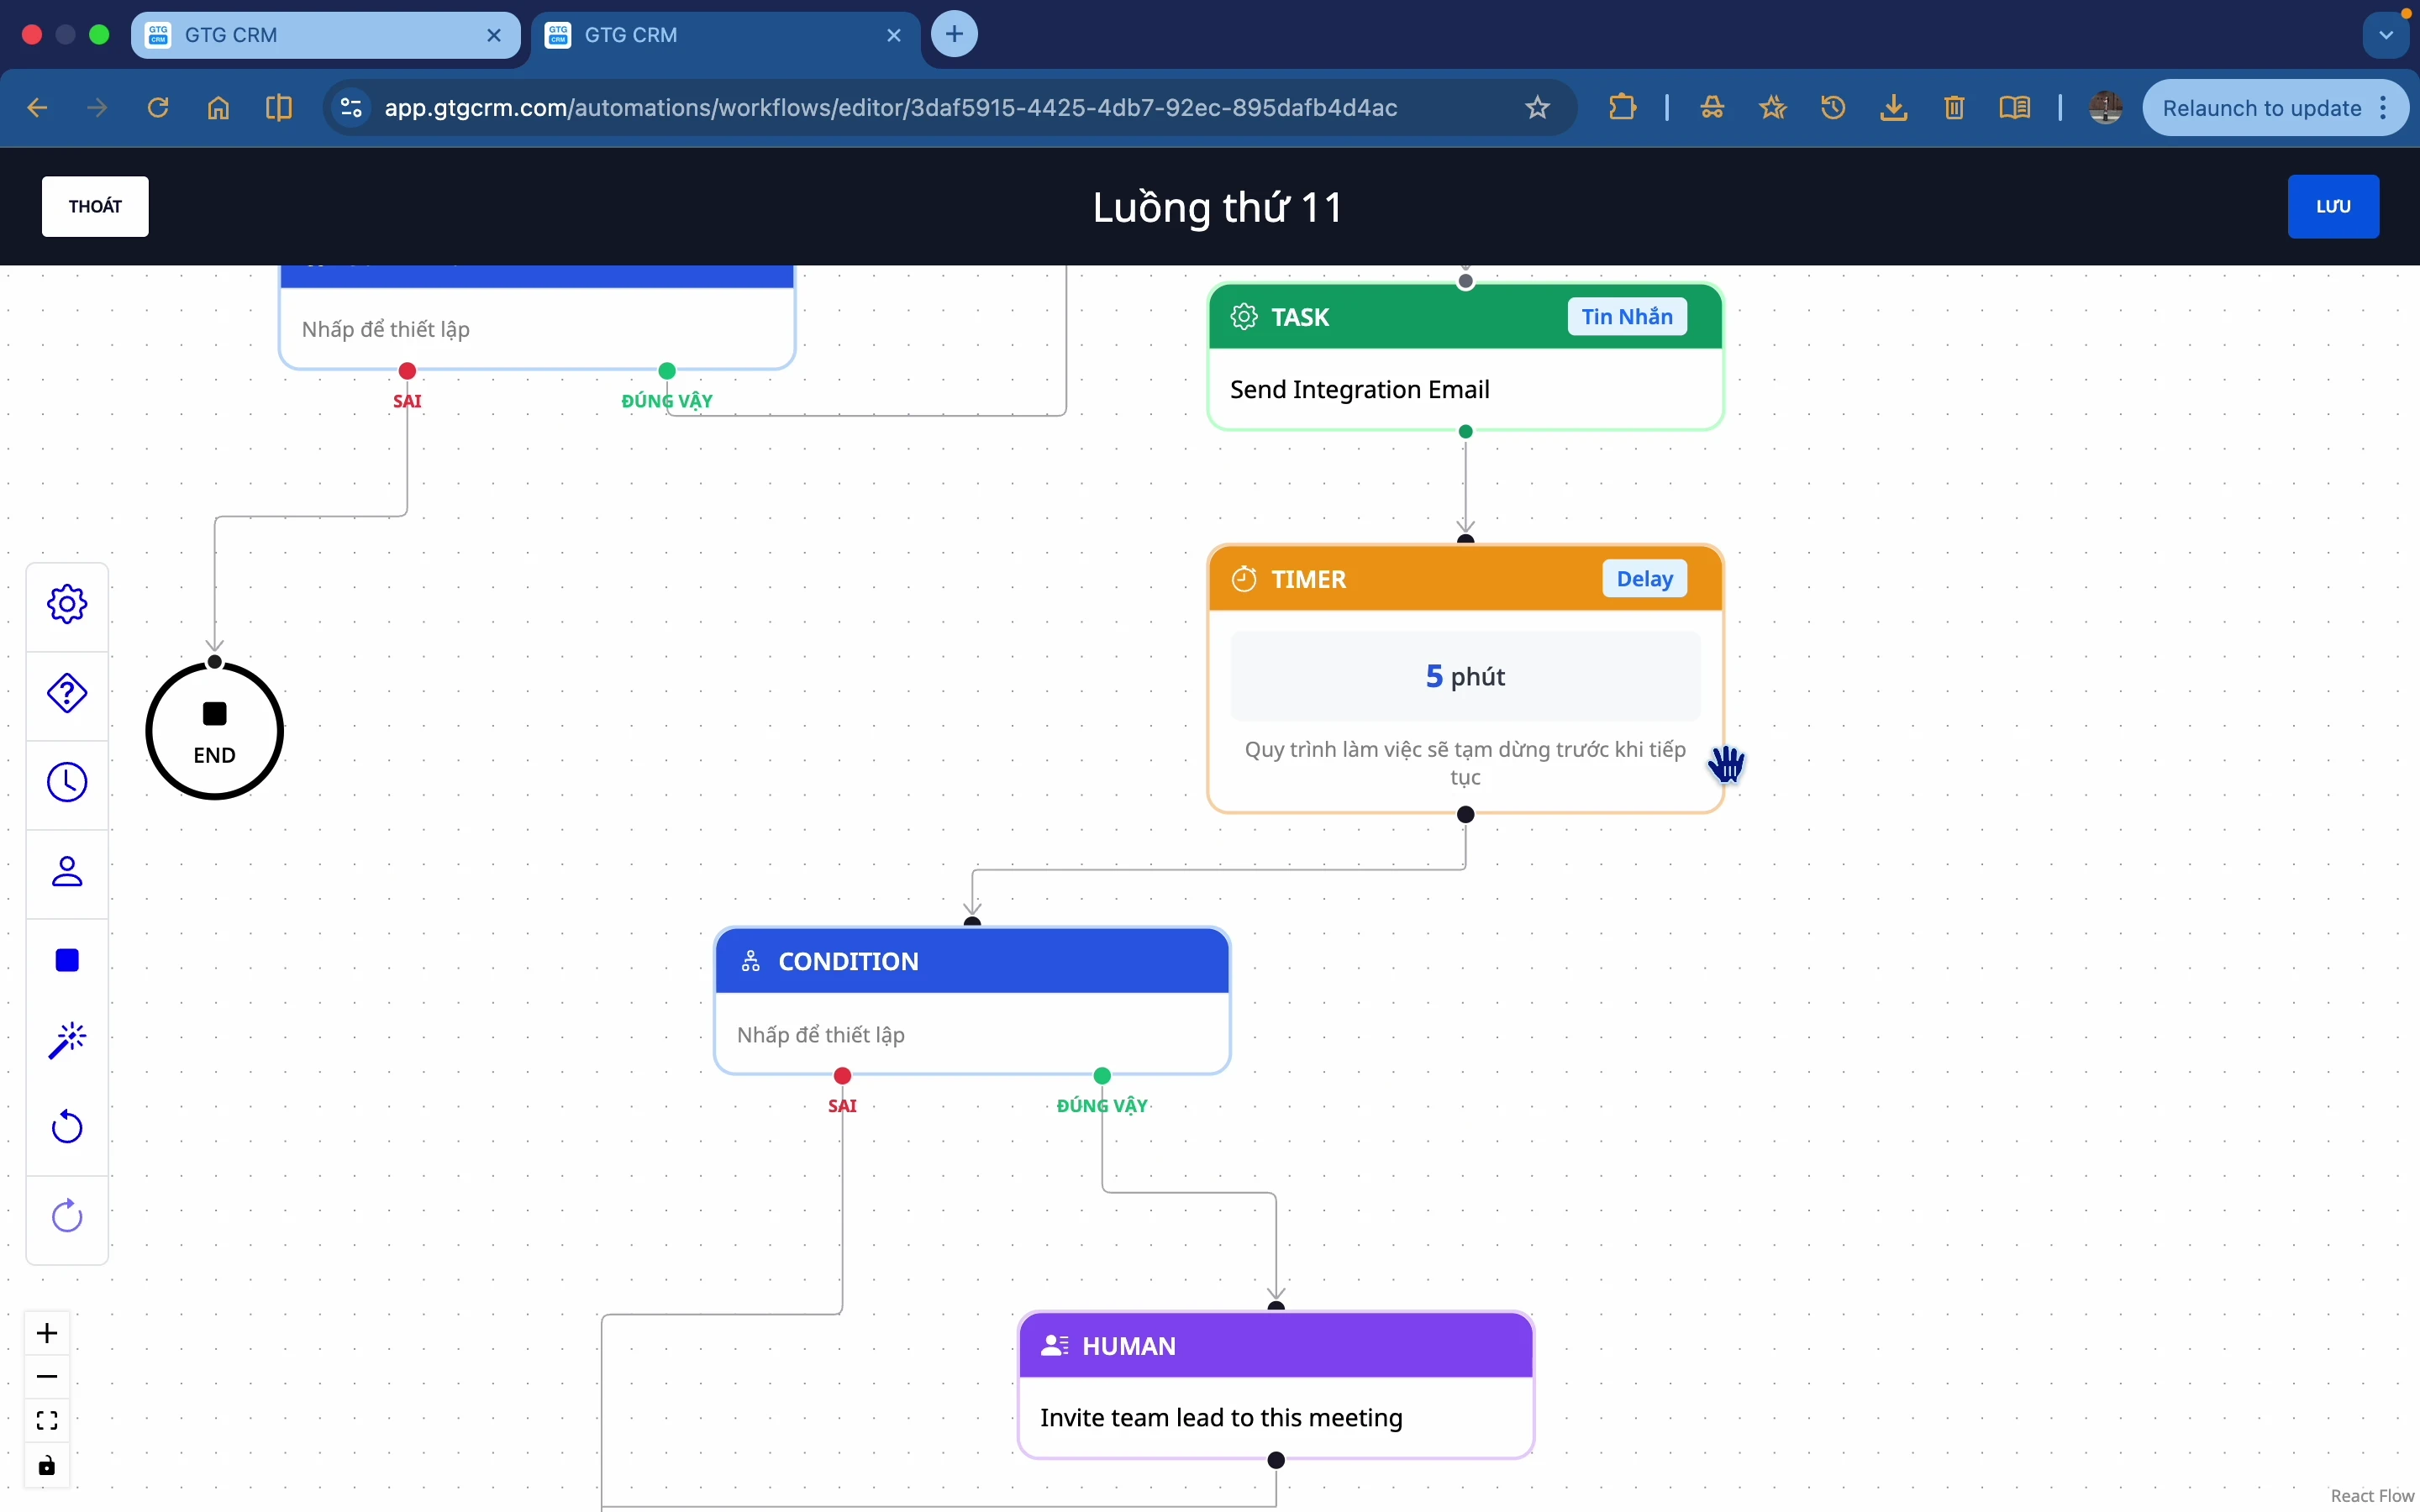Click the THOÁT exit button

(x=95, y=206)
